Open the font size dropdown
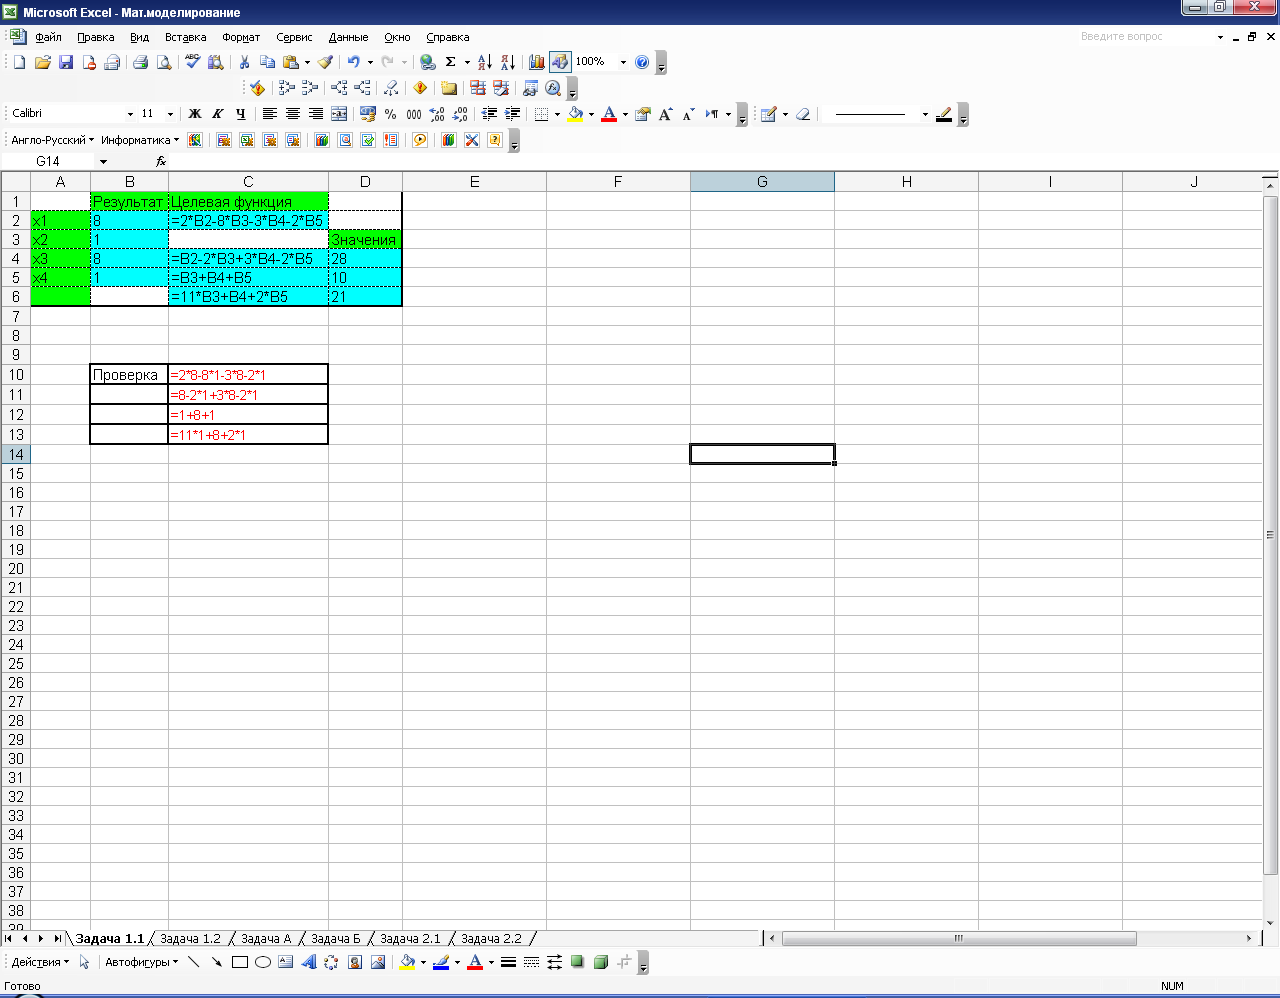 [170, 114]
